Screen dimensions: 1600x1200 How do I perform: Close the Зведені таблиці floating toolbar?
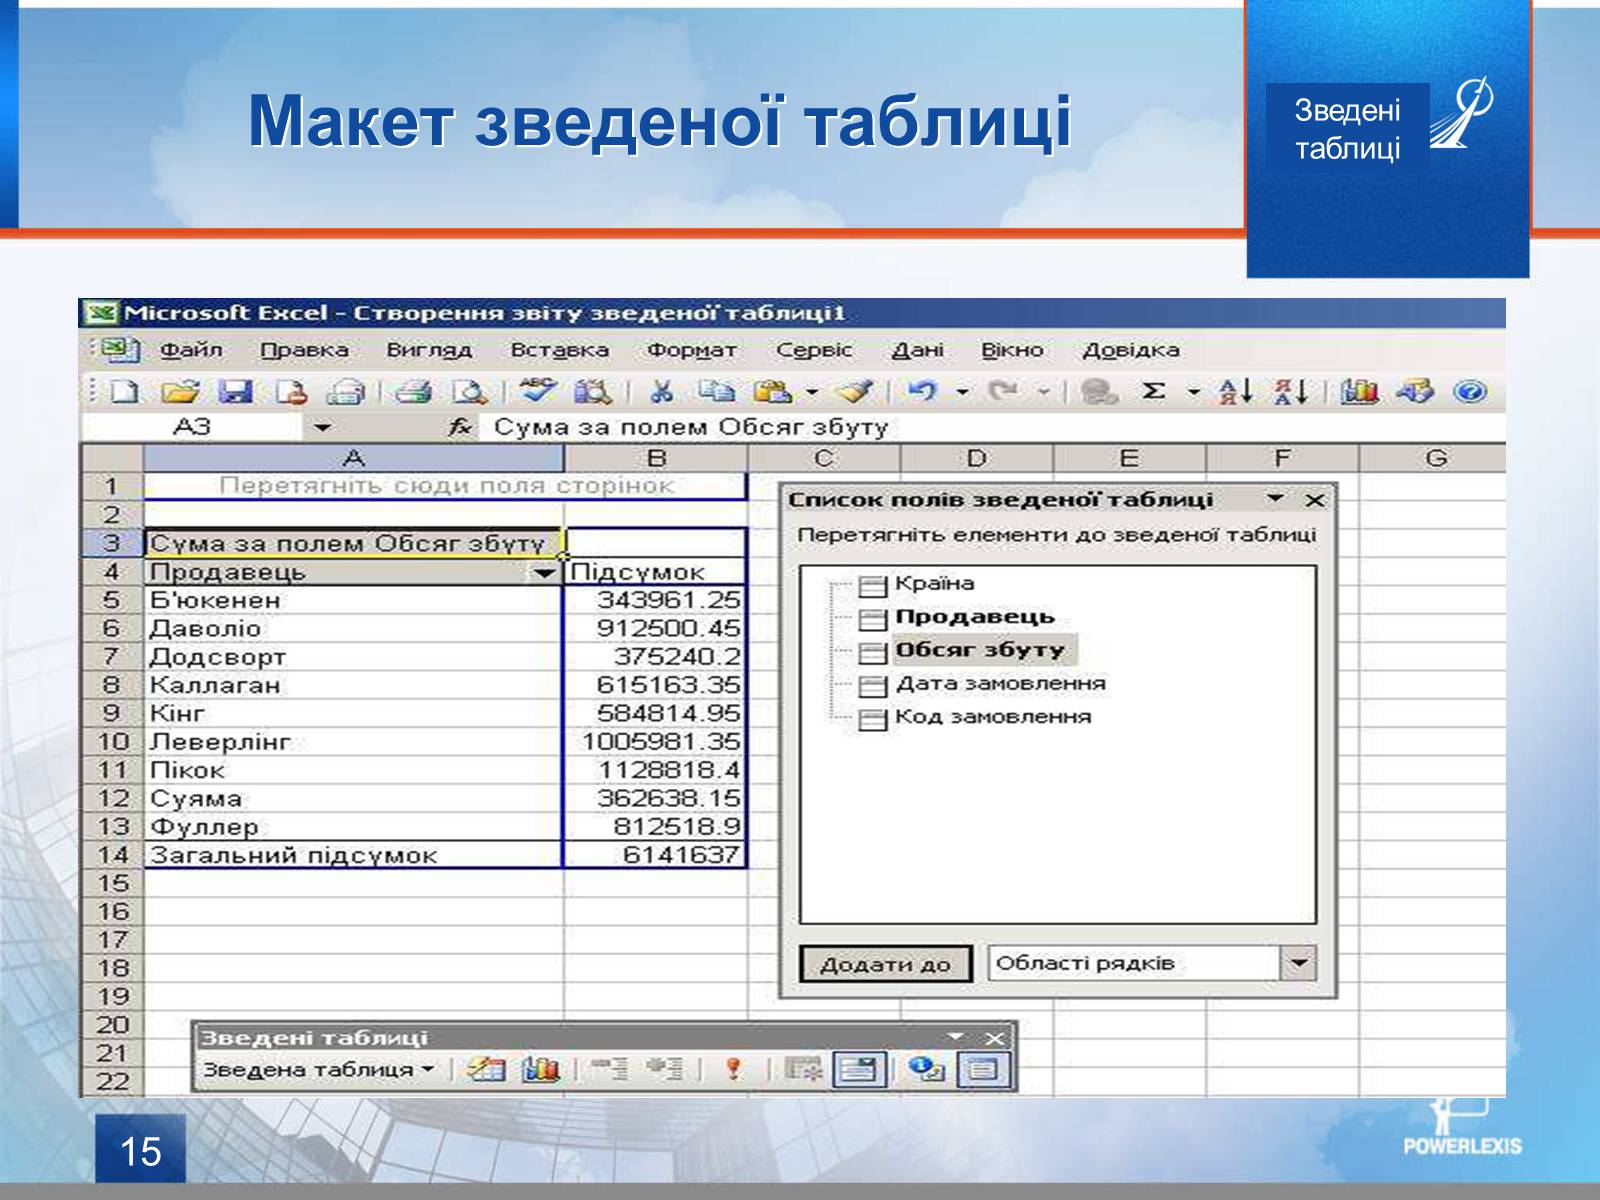(x=994, y=1038)
